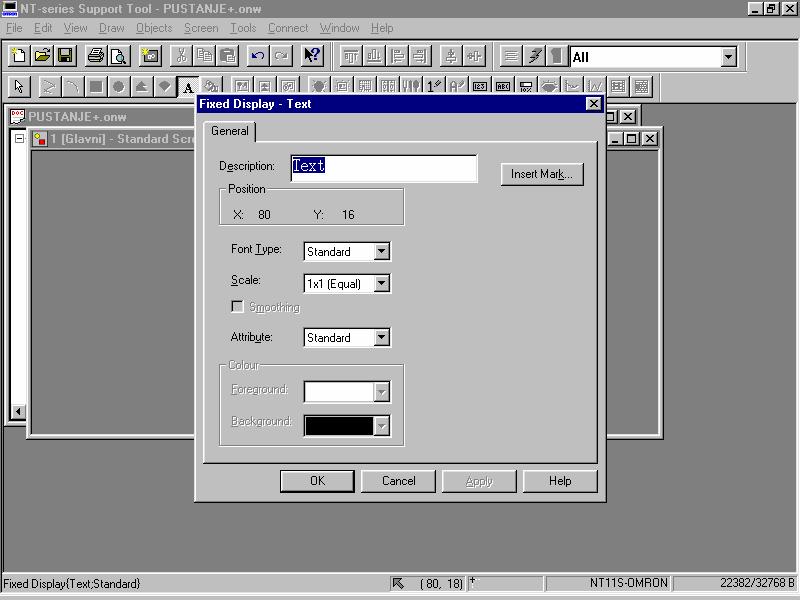Click into the Description text field
The image size is (800, 600).
(384, 168)
